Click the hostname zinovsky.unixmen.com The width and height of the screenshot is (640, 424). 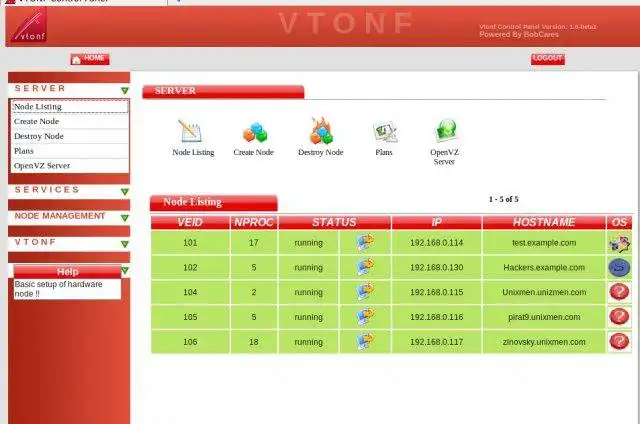(544, 342)
